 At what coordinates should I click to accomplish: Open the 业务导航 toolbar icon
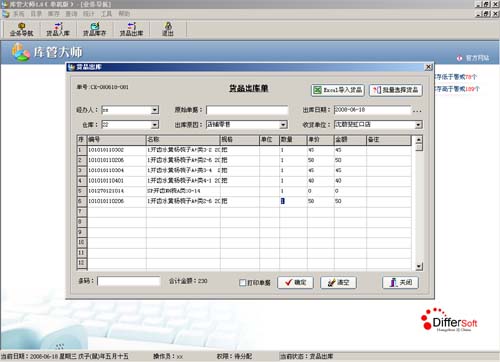pyautogui.click(x=22, y=29)
